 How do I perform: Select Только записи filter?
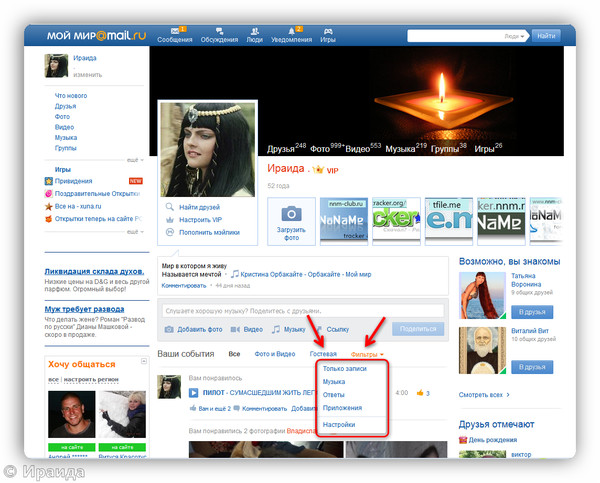(x=345, y=369)
